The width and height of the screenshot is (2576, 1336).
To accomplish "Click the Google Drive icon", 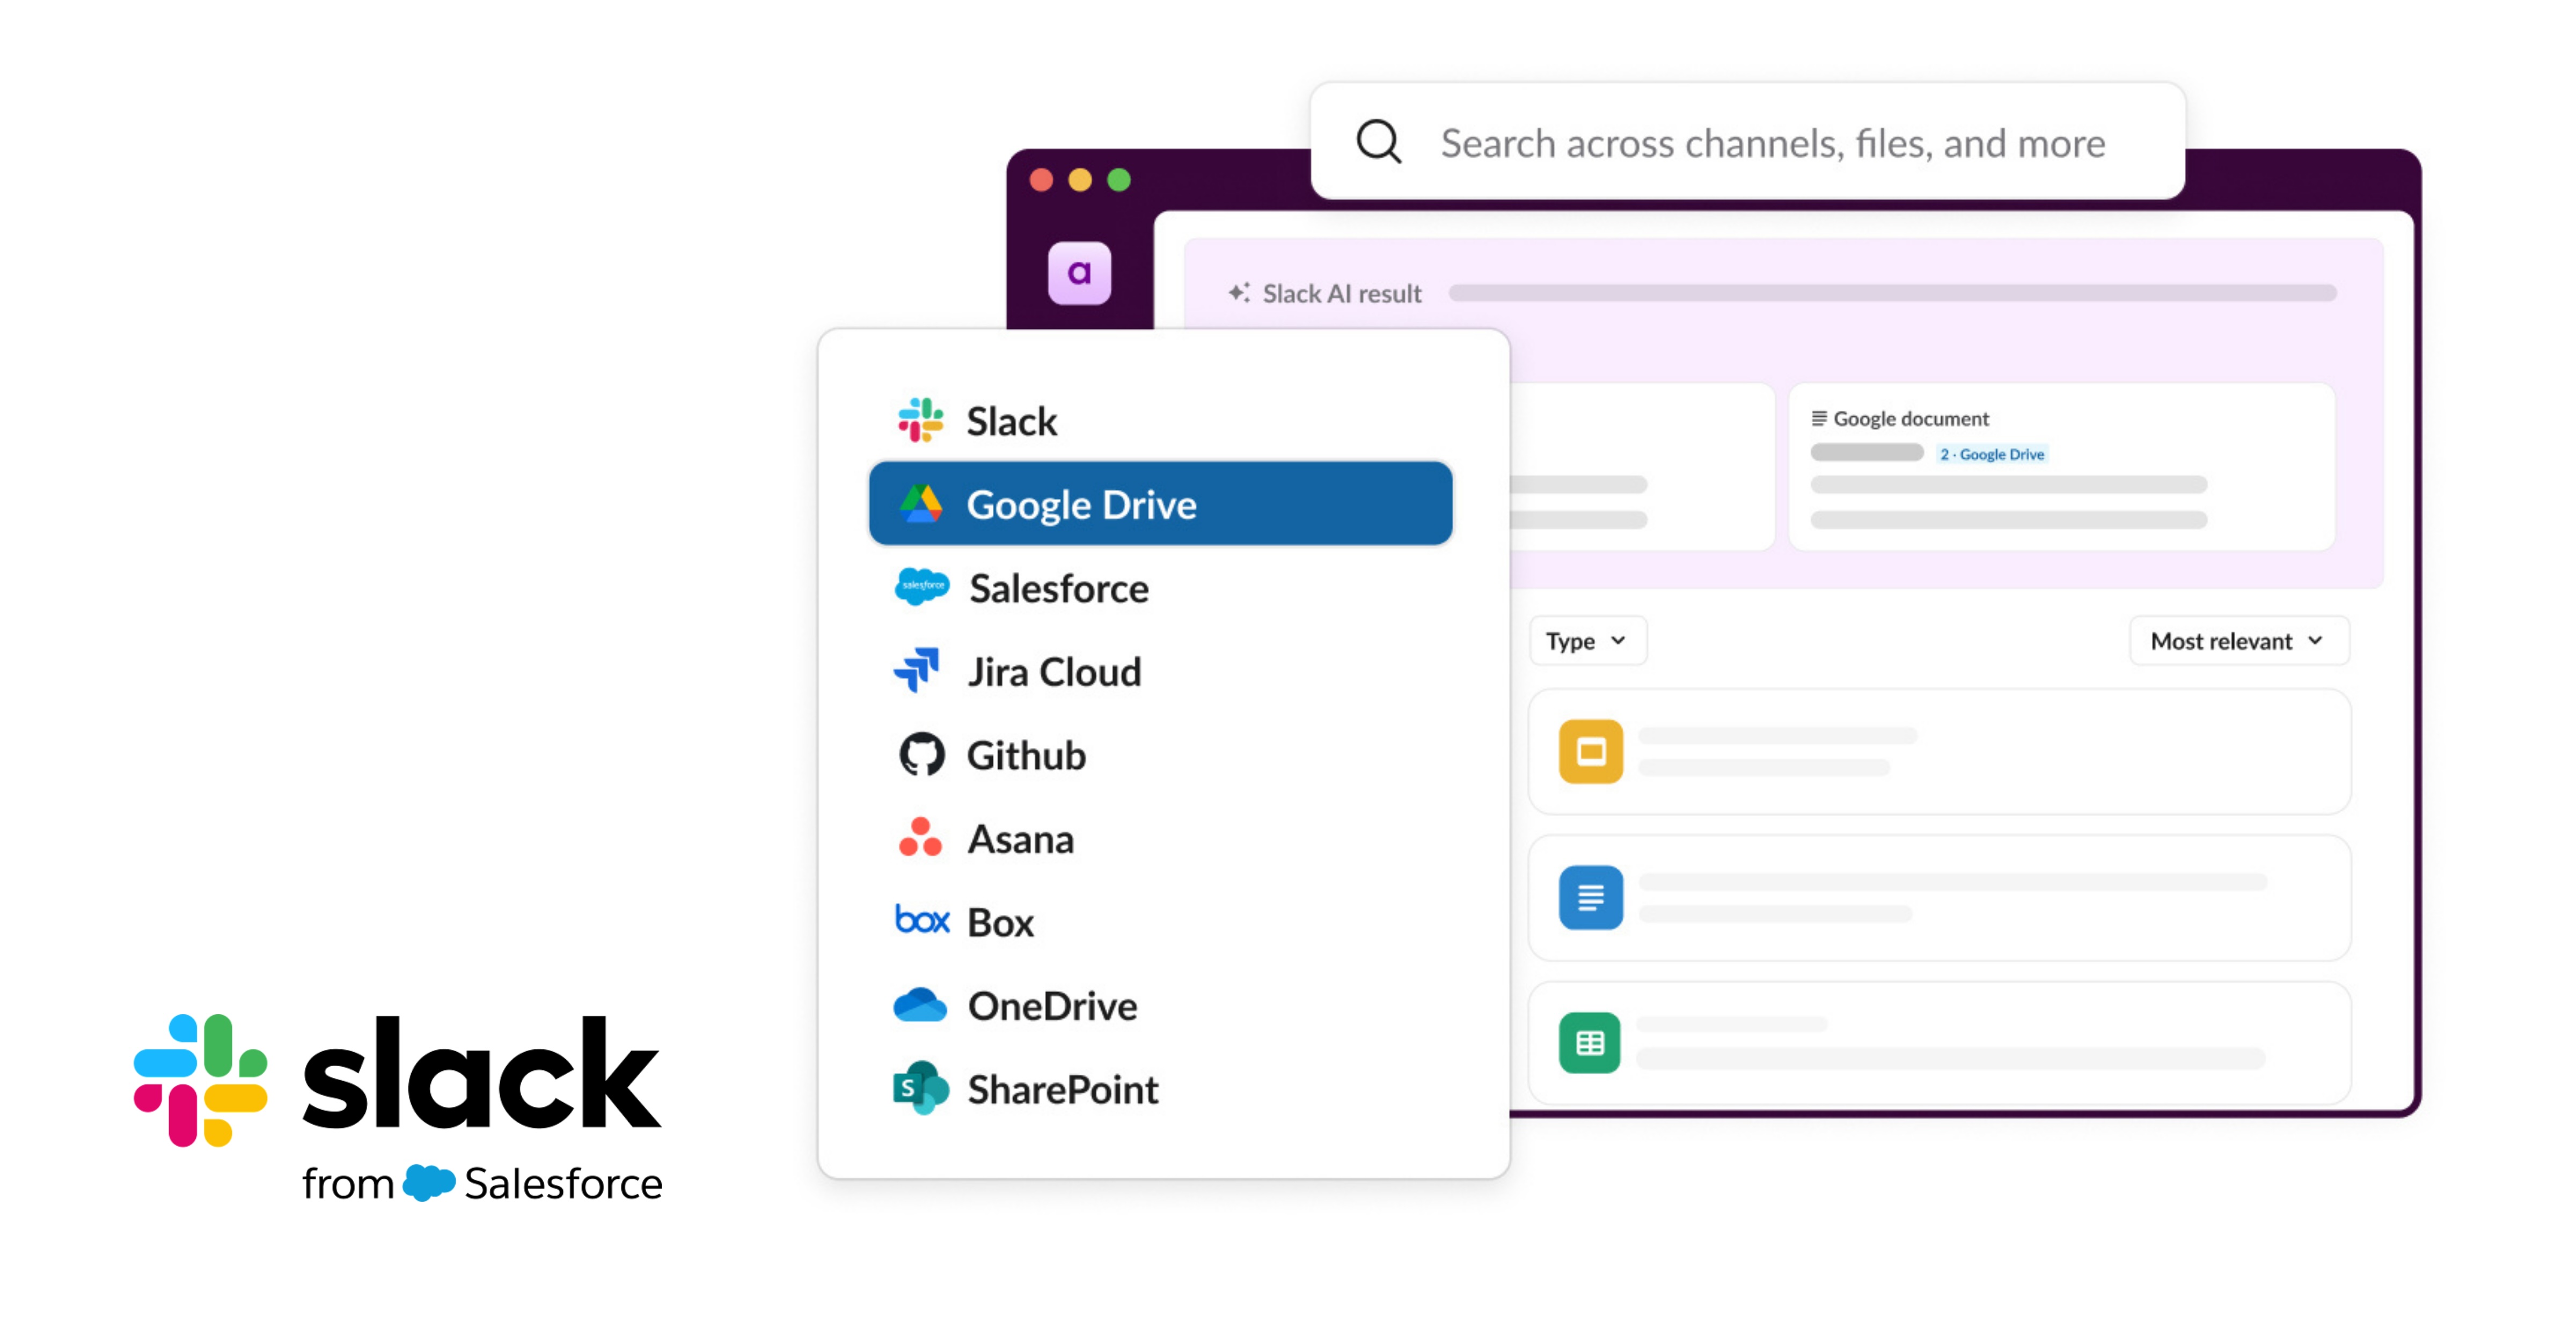I will (923, 503).
